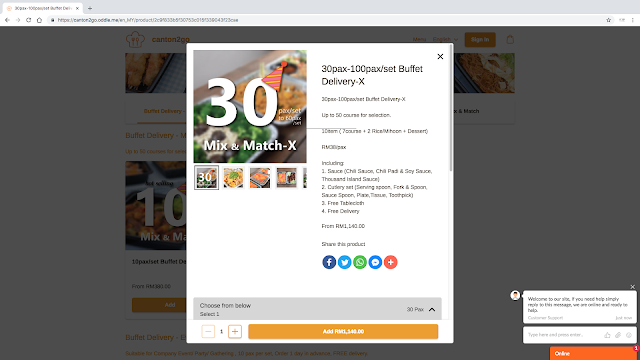Click the canton2go chef hat logo
The height and width of the screenshot is (360, 640).
(135, 40)
